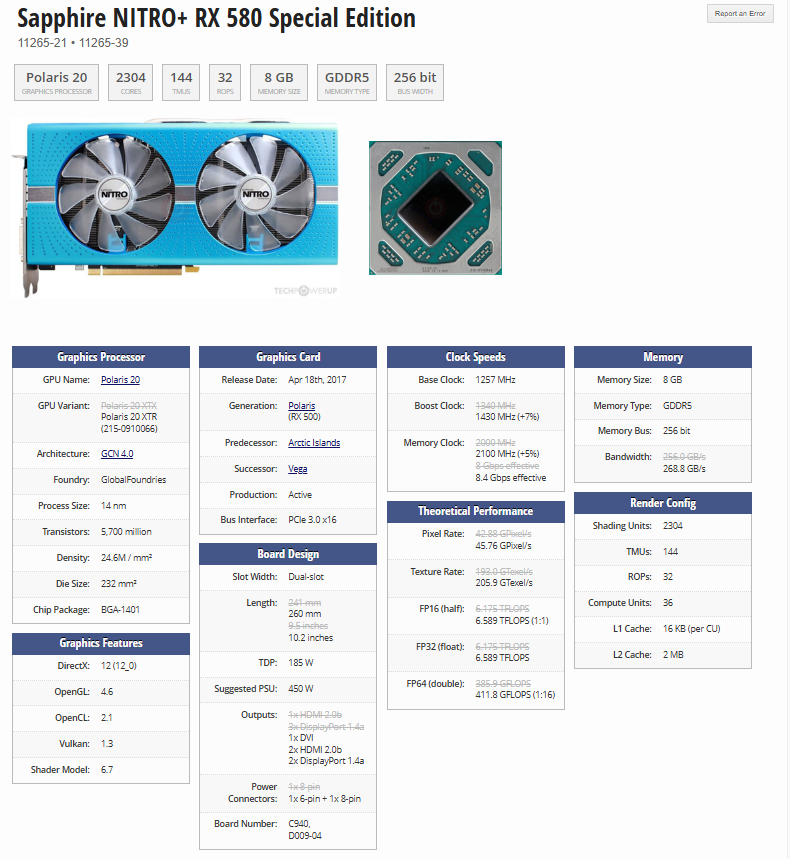Click the C940, board number value
The height and width of the screenshot is (859, 790).
[x=299, y=824]
